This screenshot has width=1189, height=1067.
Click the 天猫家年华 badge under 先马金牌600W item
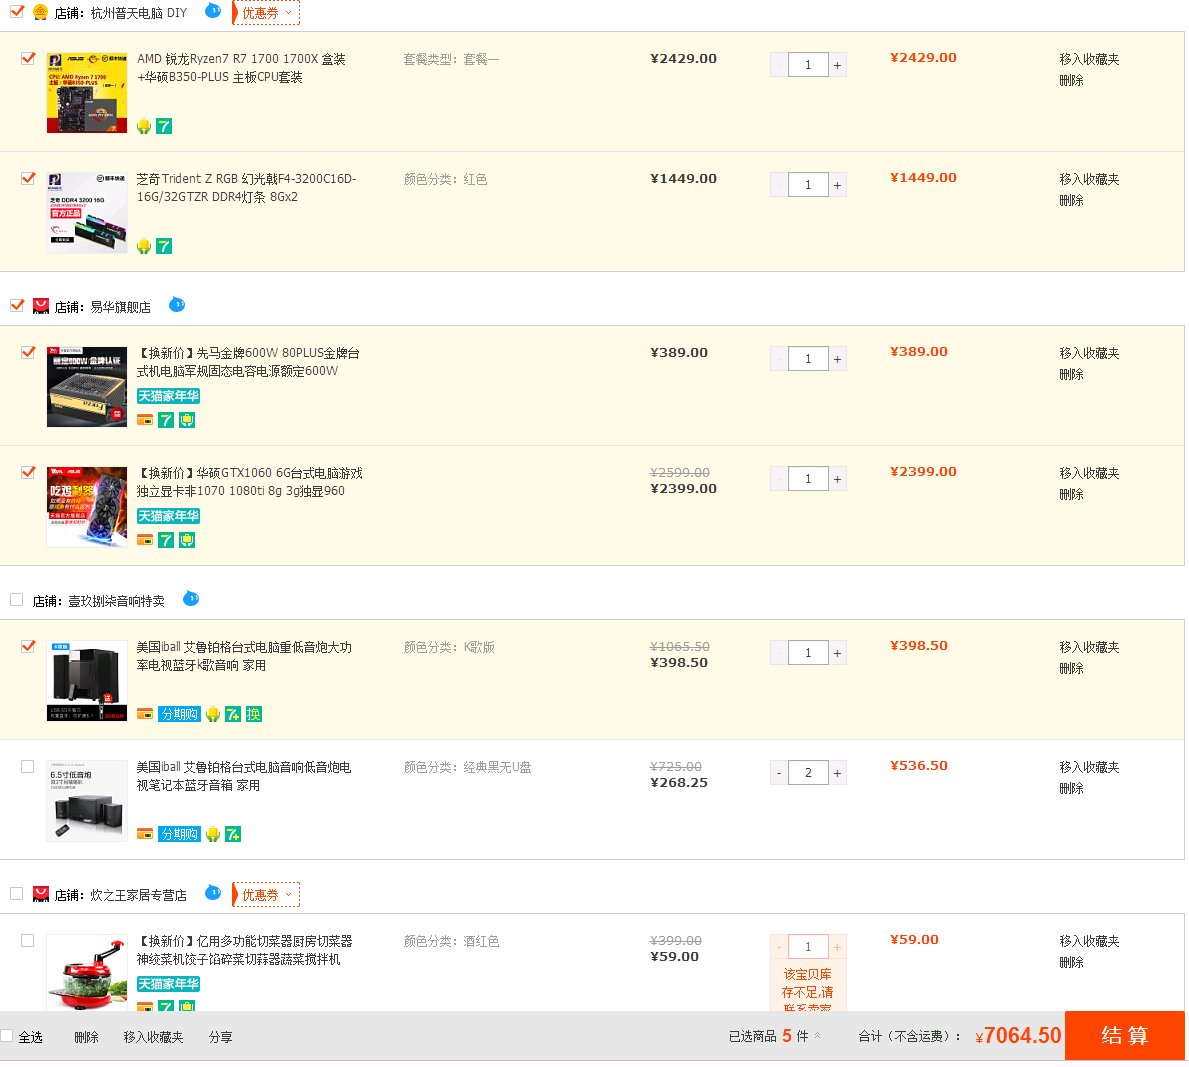pyautogui.click(x=168, y=396)
